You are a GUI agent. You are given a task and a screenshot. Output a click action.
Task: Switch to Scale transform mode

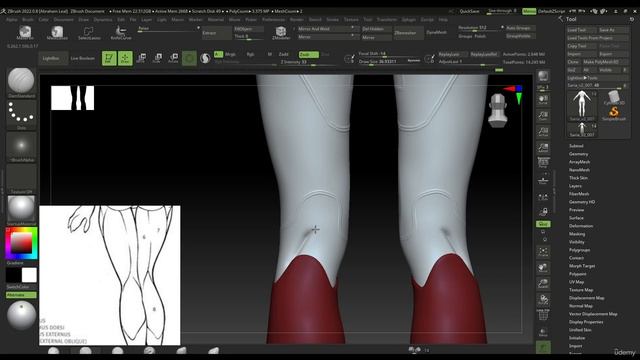coord(157,58)
